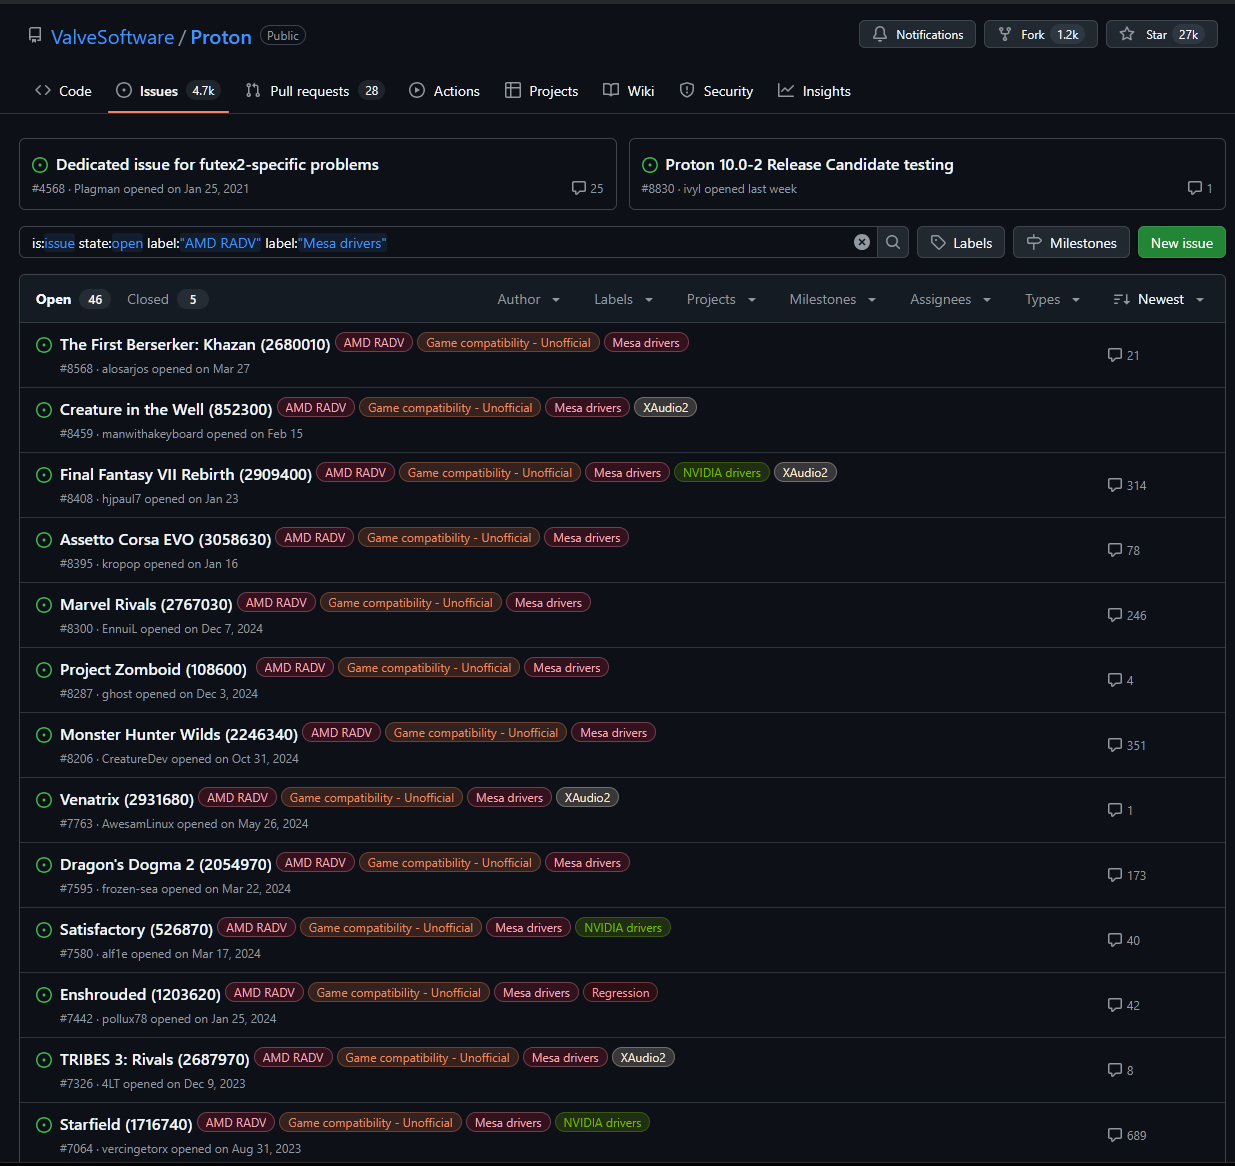Switch to the Code tab
The image size is (1235, 1166).
(63, 91)
